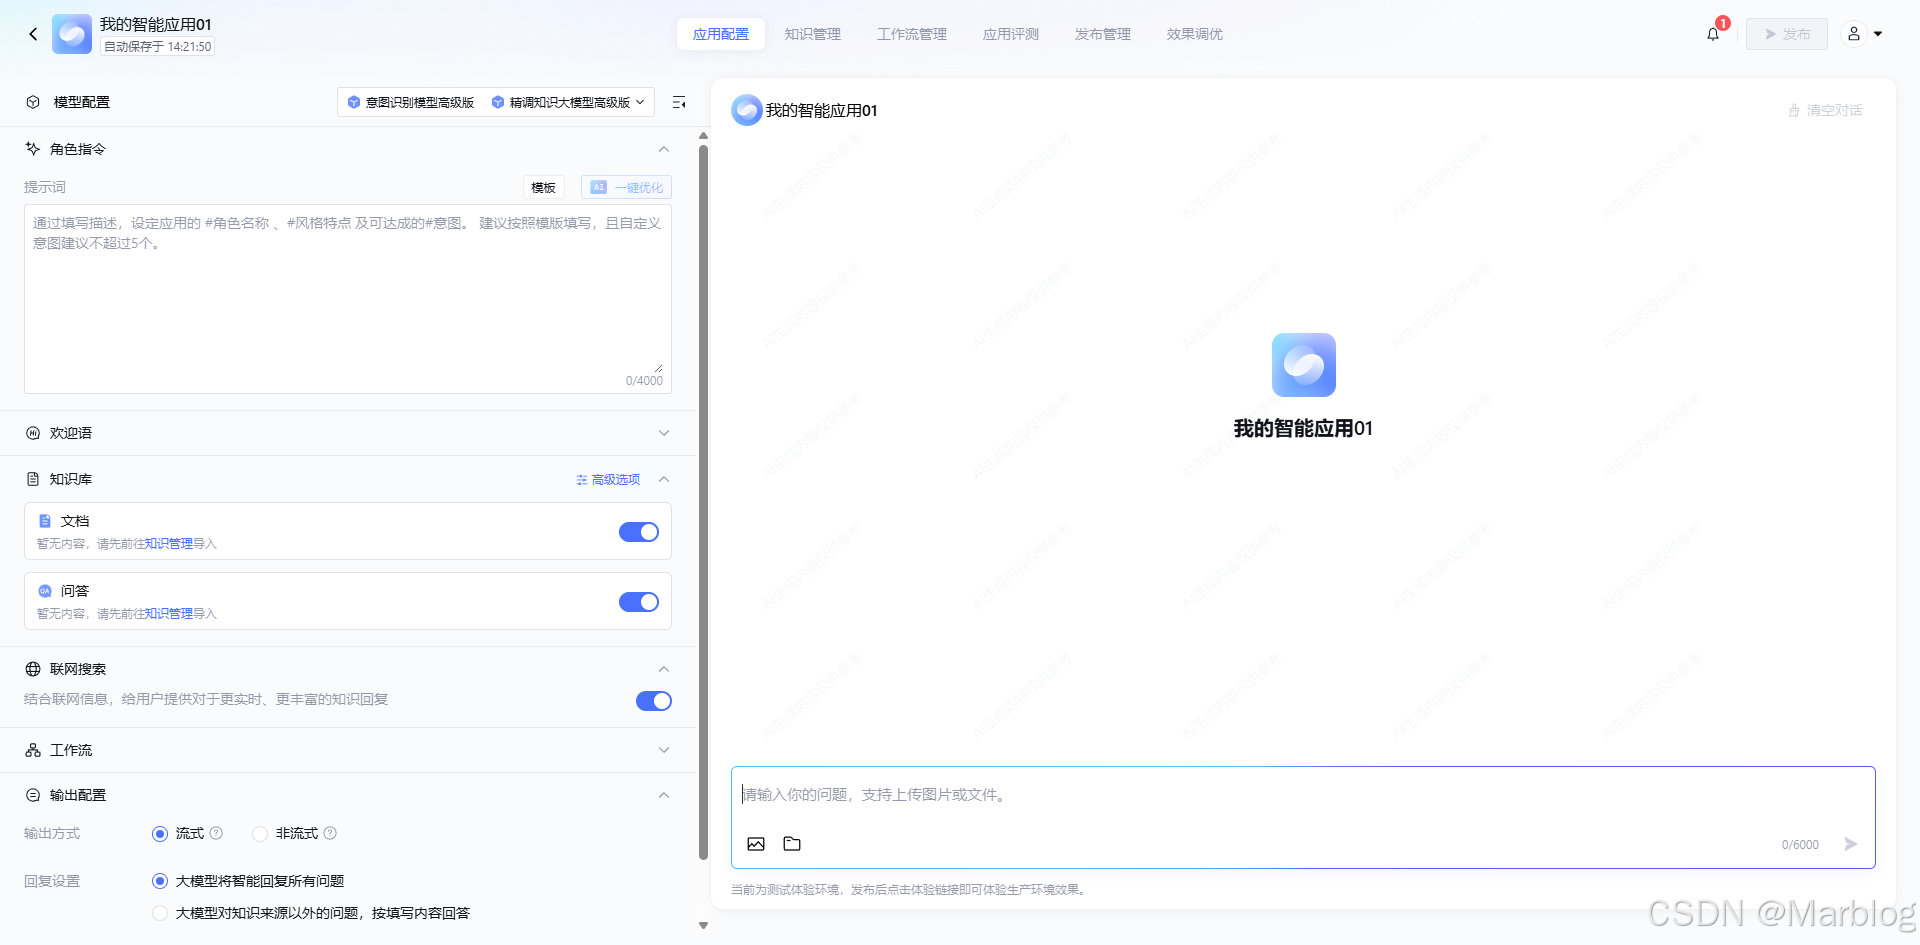The height and width of the screenshot is (945, 1920).
Task: Click the large center app logo
Action: [1304, 365]
